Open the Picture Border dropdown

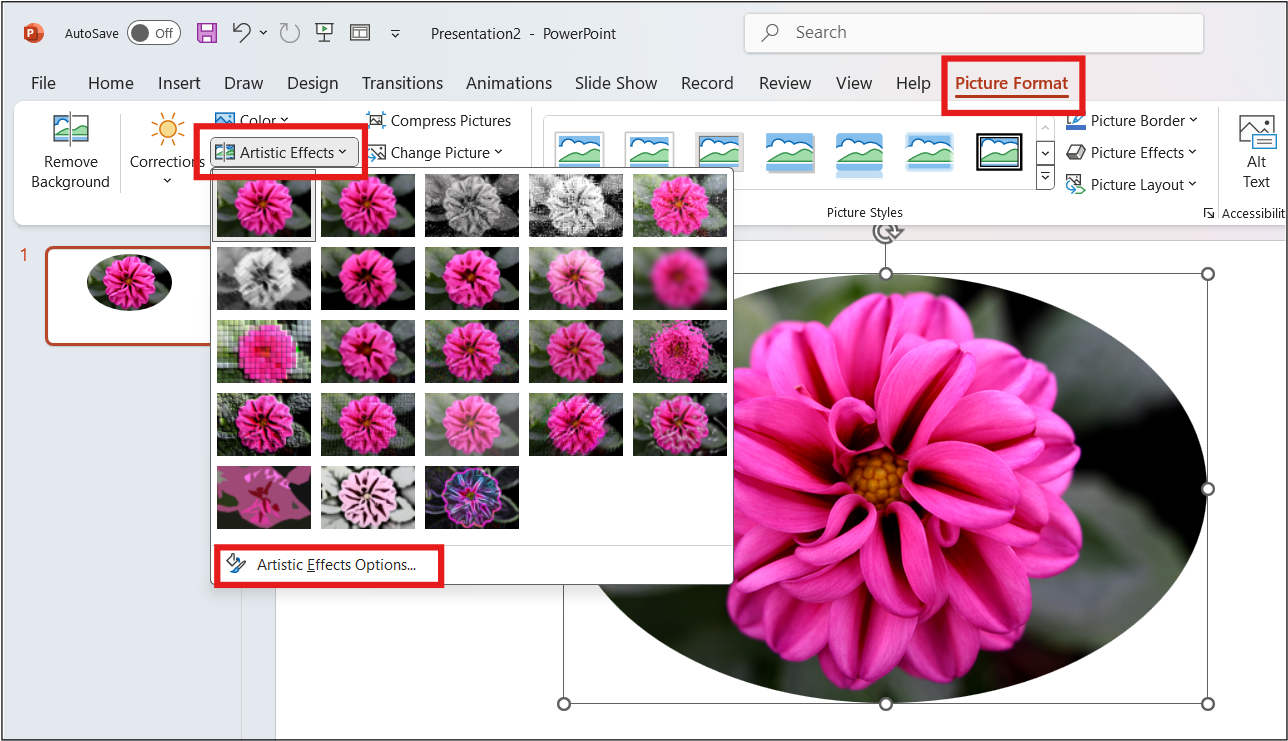point(1131,121)
